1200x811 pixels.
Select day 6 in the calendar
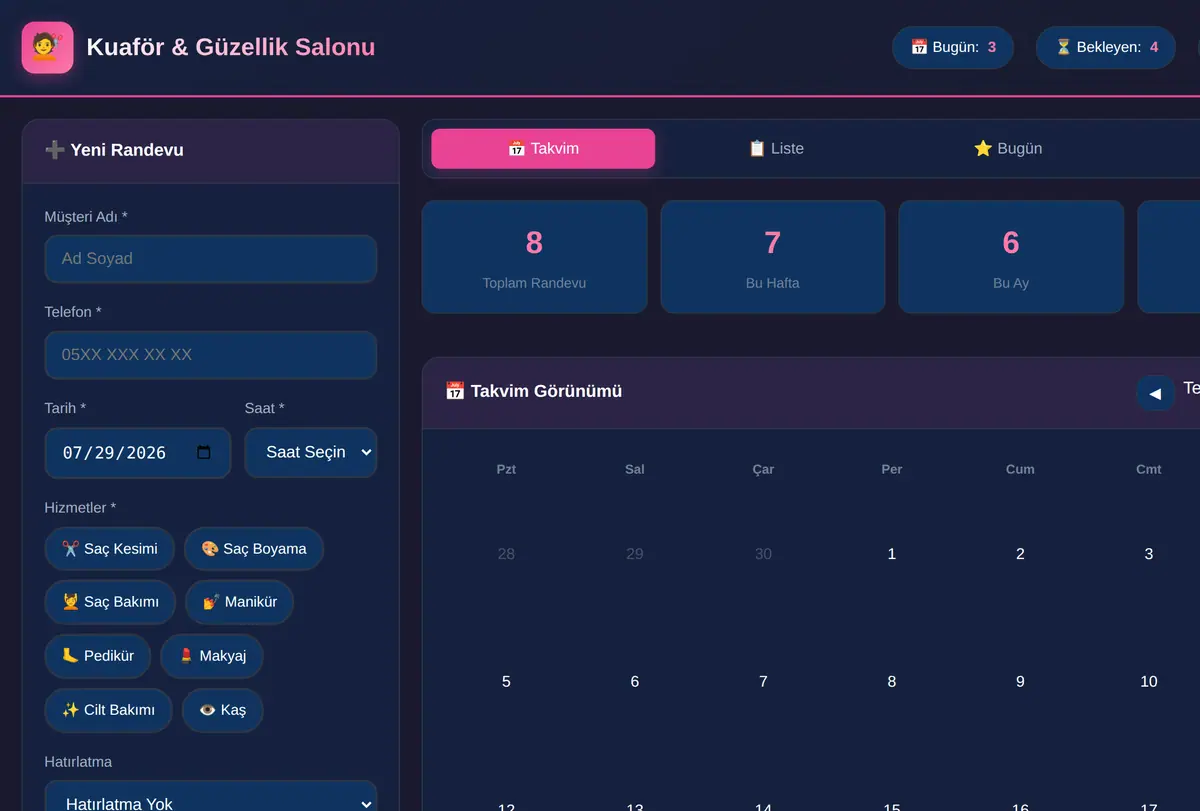pos(635,682)
